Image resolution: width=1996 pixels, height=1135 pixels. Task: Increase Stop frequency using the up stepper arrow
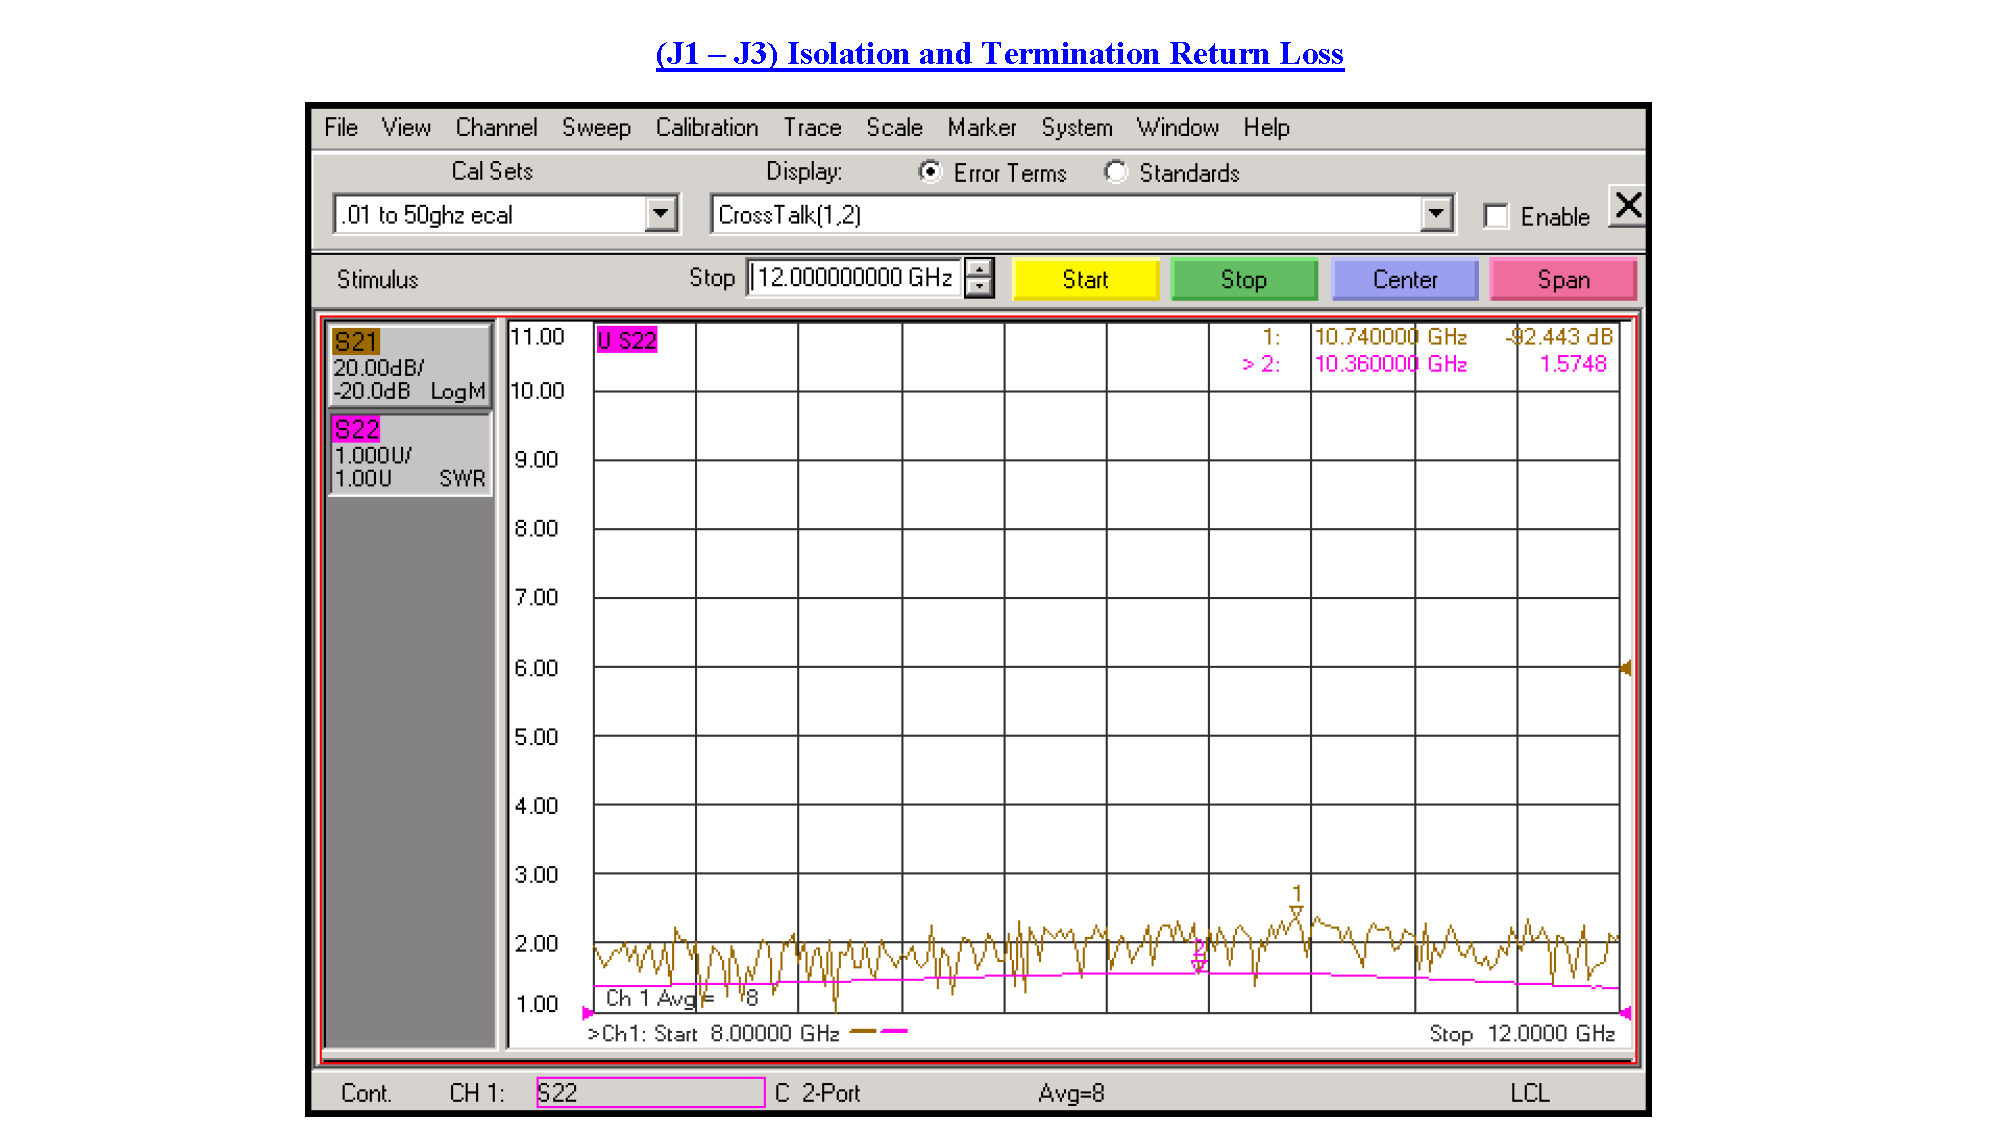(x=980, y=270)
